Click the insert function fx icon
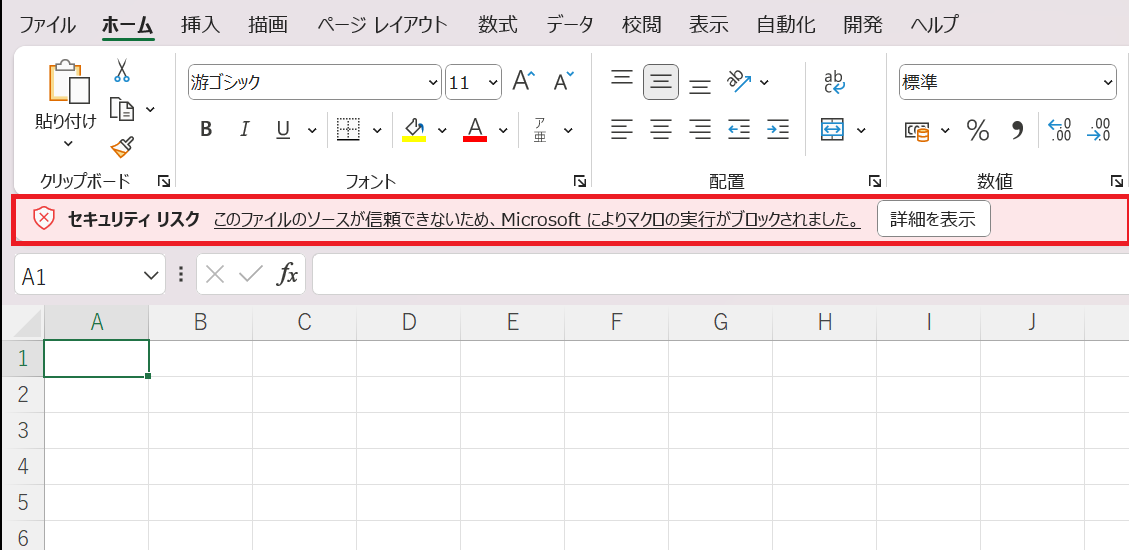The image size is (1129, 550). [288, 275]
